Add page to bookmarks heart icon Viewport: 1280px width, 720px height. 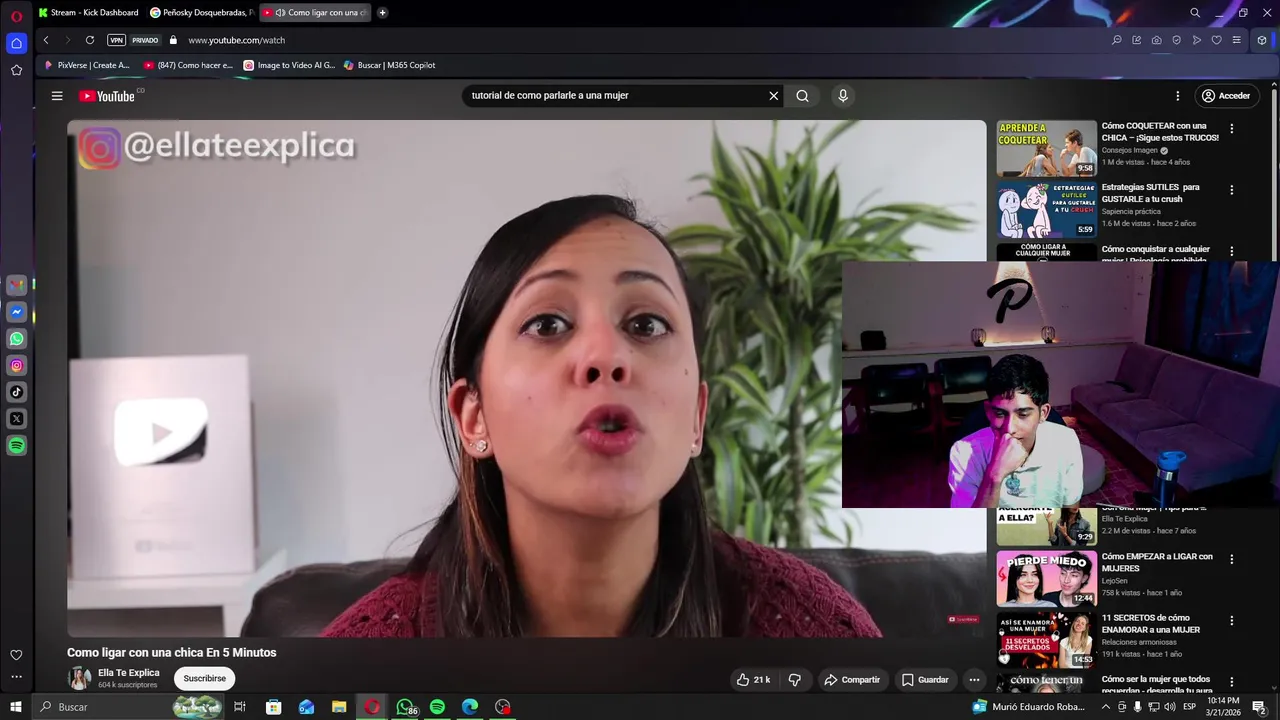coord(1217,40)
